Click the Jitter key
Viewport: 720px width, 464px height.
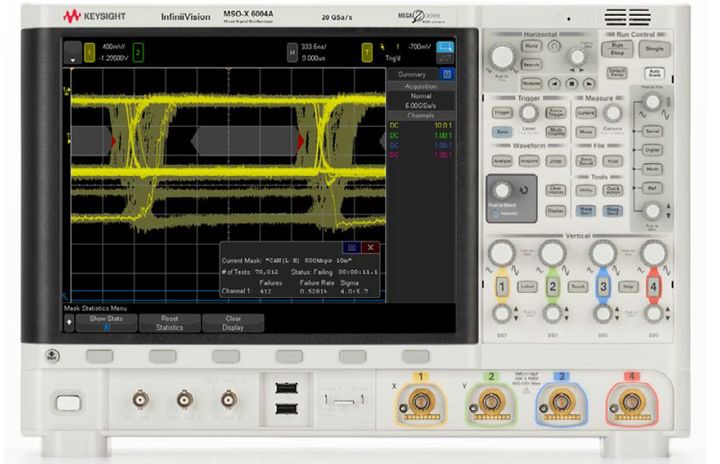(x=556, y=161)
